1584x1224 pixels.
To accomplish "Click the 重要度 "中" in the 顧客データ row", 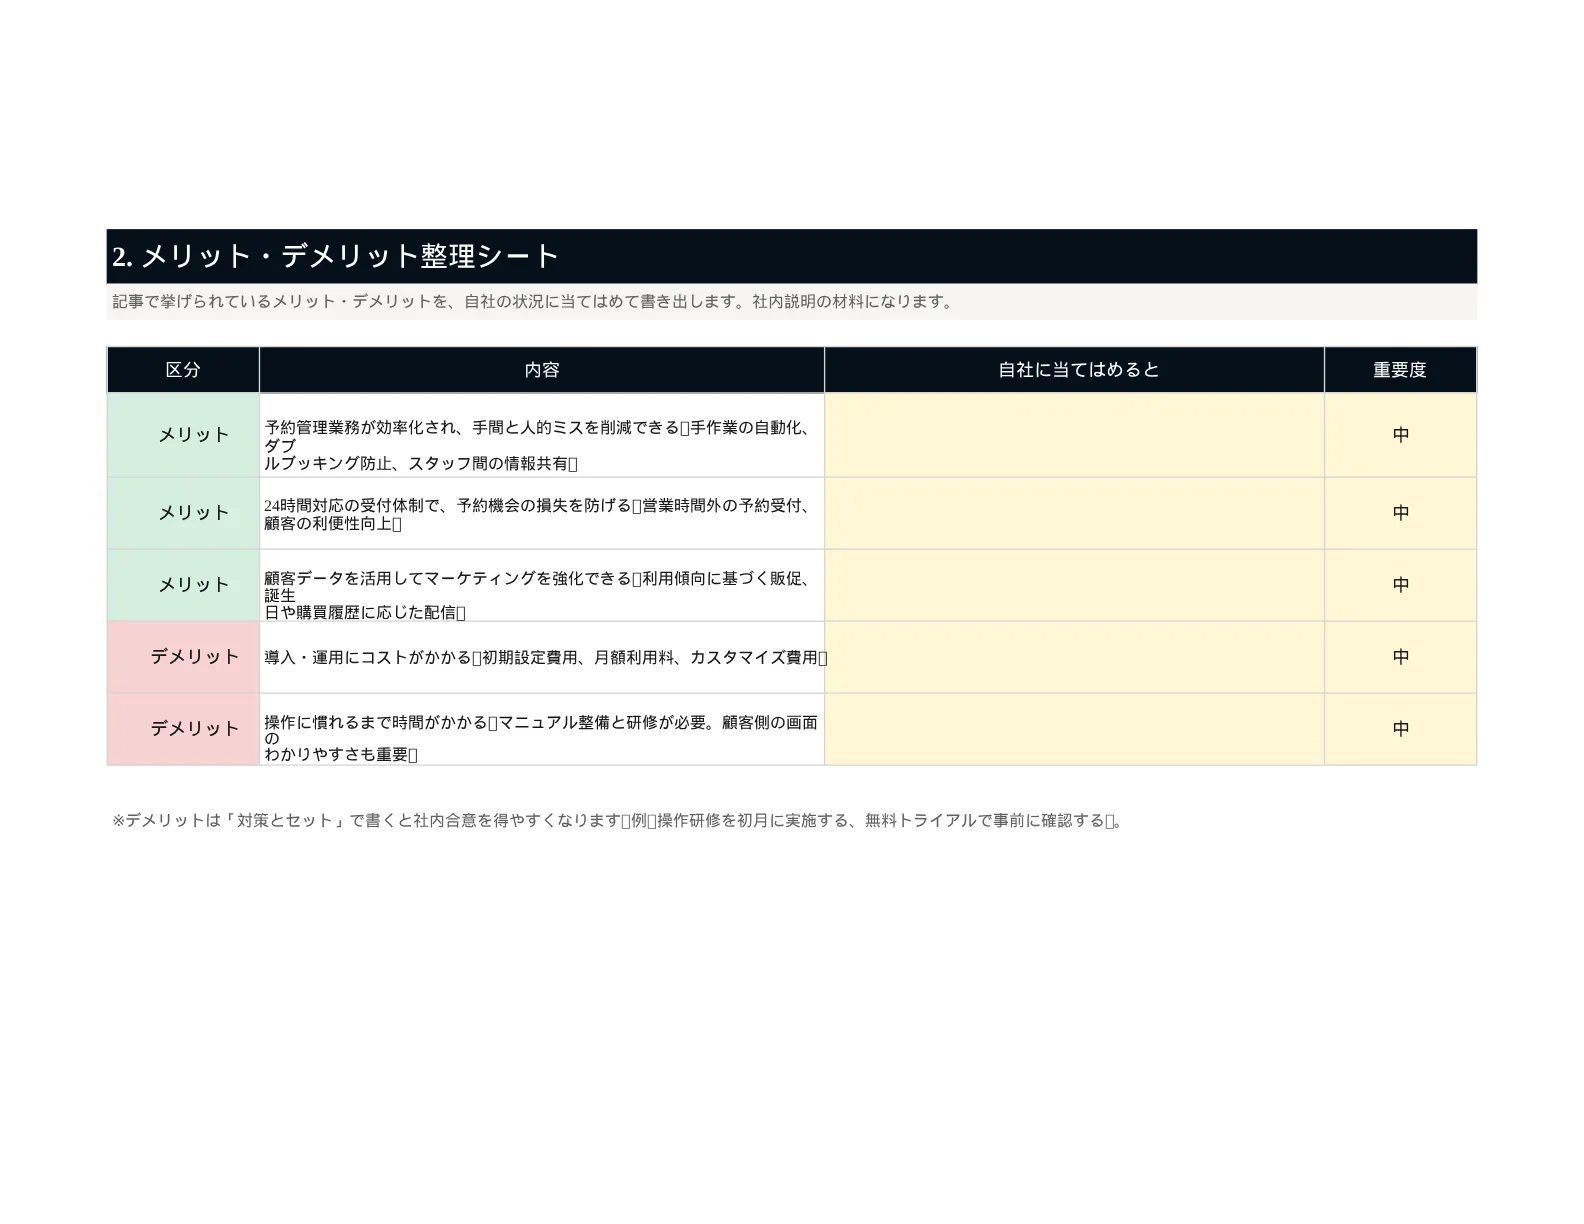I will 1400,585.
